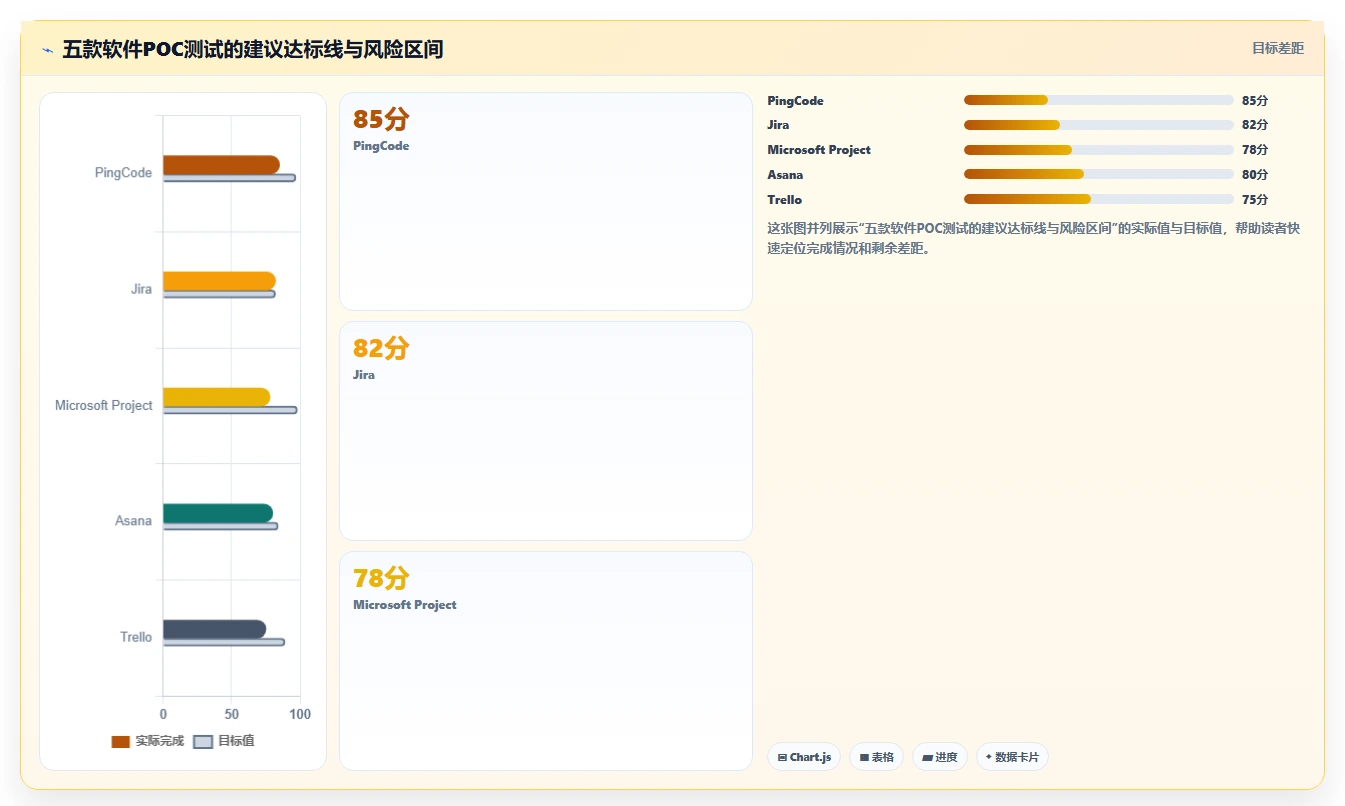Click the Microsoft Project axis label in the chart

(x=104, y=405)
